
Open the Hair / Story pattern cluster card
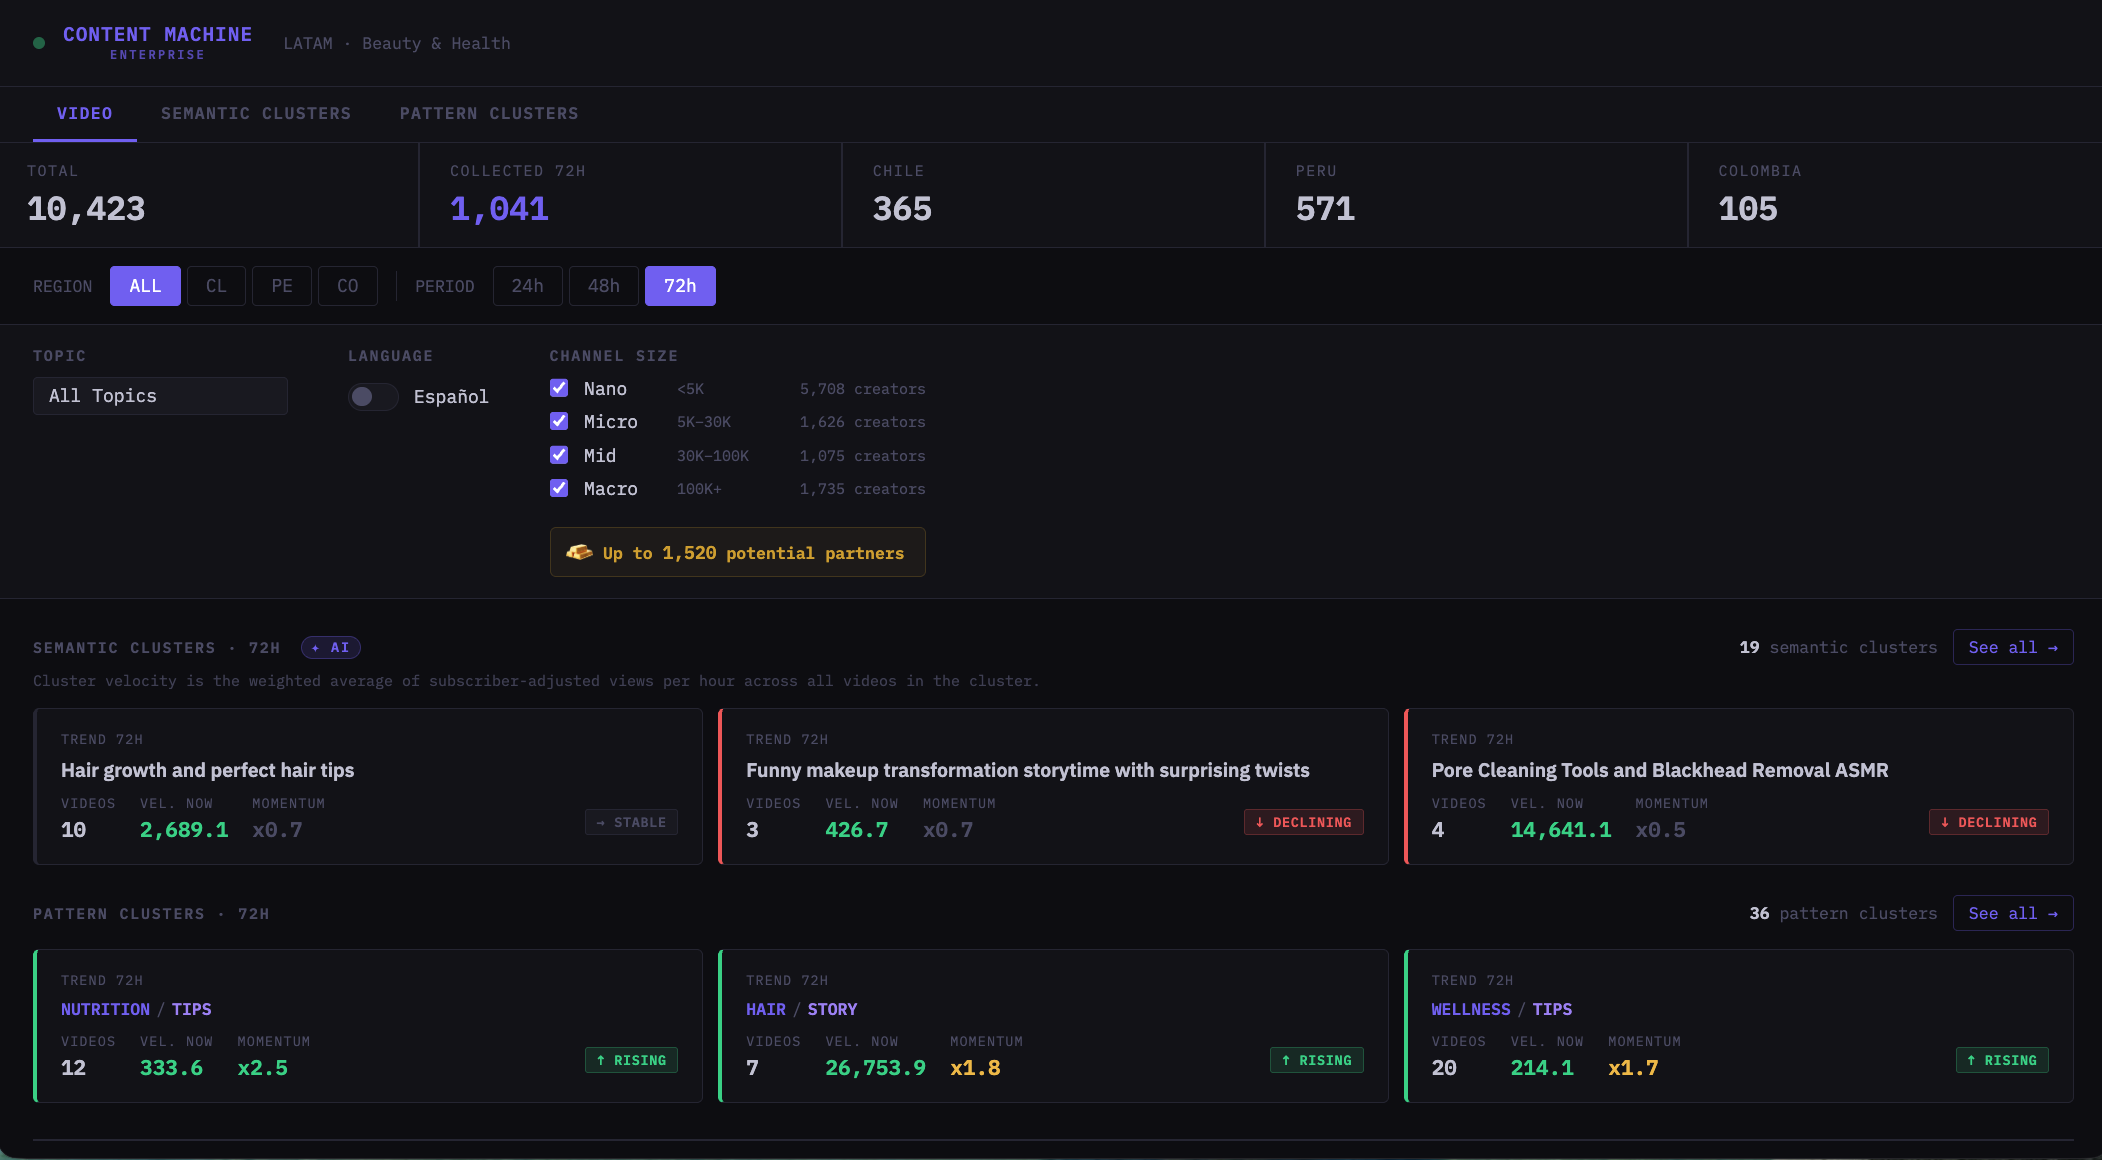coord(1053,1026)
